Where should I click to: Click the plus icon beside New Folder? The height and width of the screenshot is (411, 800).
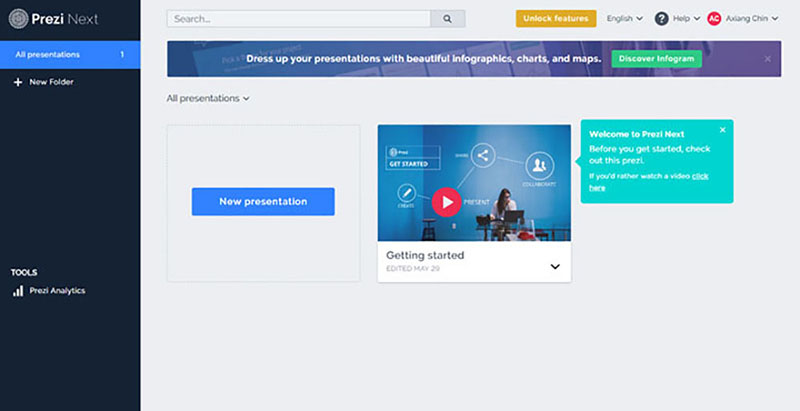click(18, 82)
